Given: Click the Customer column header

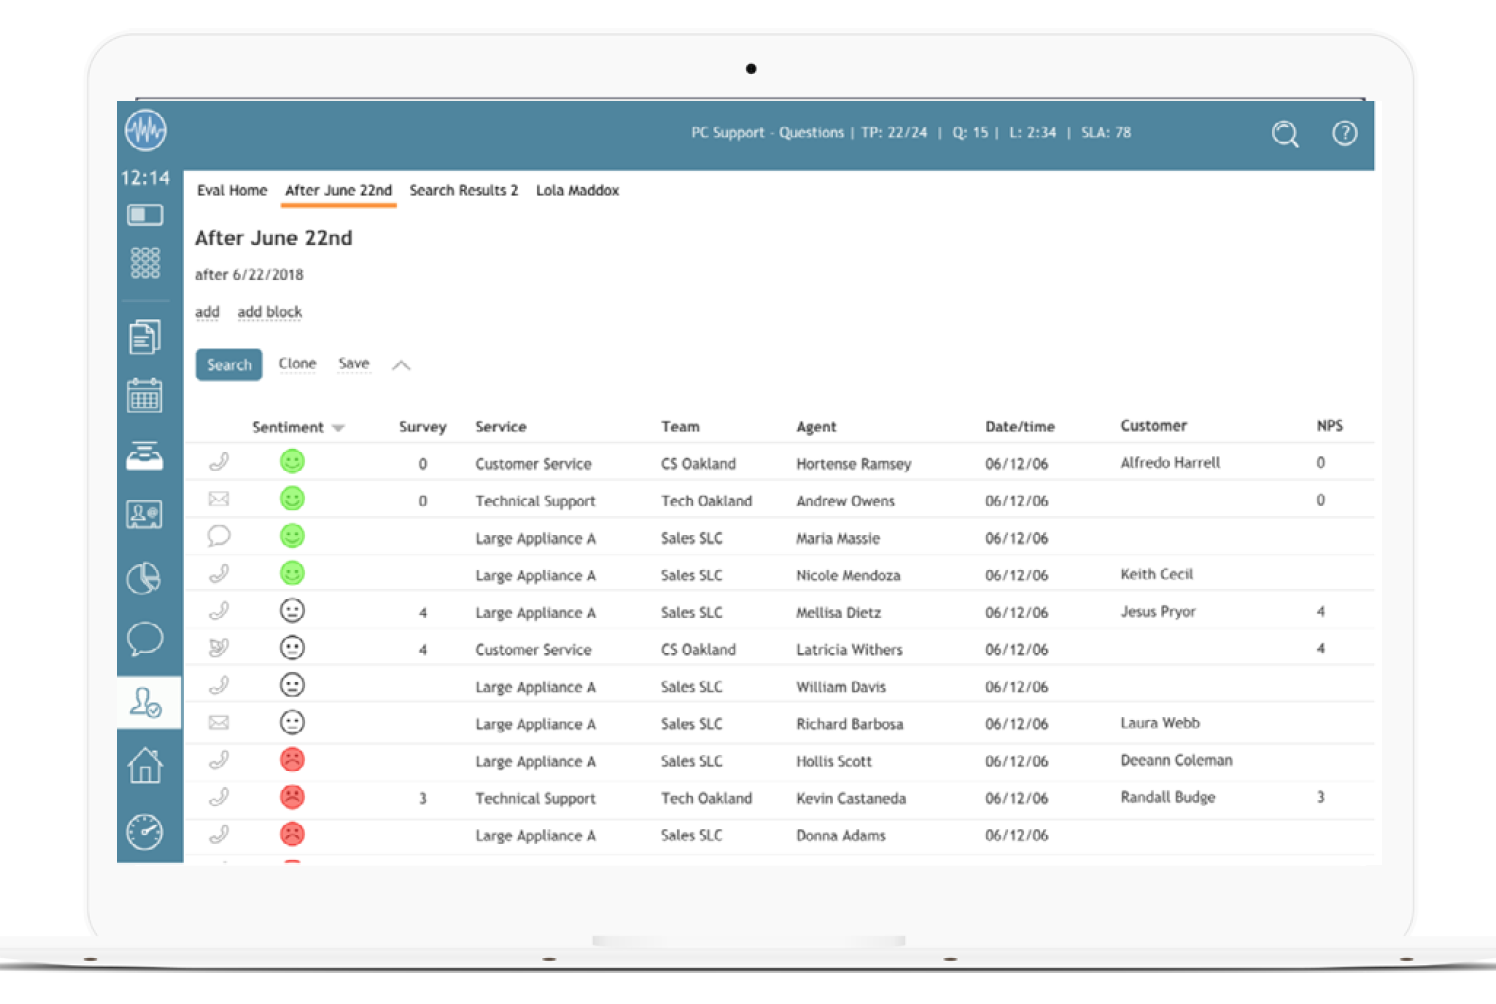Looking at the screenshot, I should point(1154,426).
